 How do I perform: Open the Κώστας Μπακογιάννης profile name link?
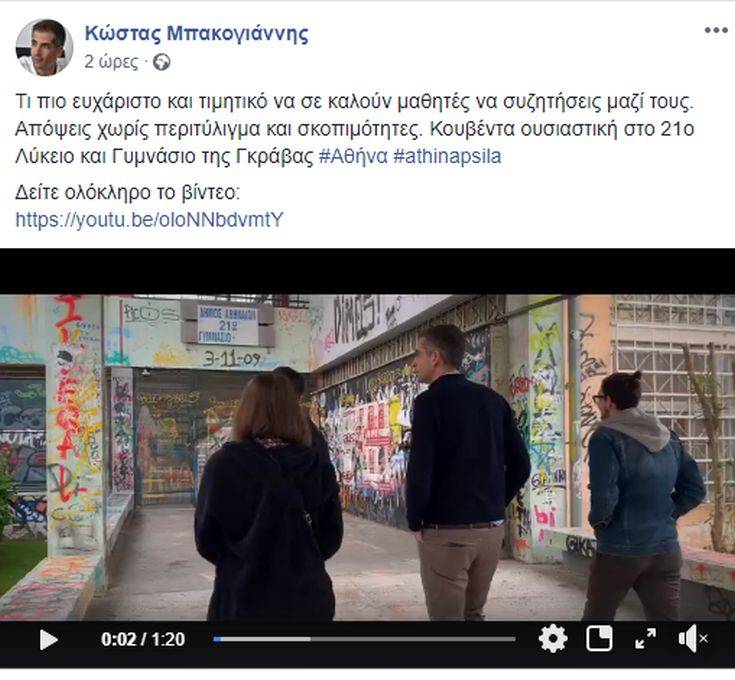tap(196, 33)
